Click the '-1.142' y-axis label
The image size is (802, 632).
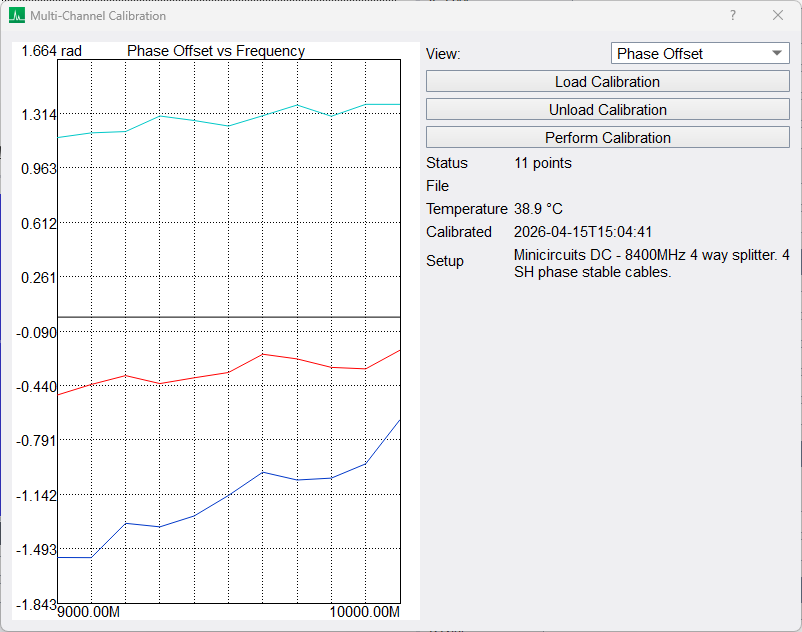pos(36,495)
